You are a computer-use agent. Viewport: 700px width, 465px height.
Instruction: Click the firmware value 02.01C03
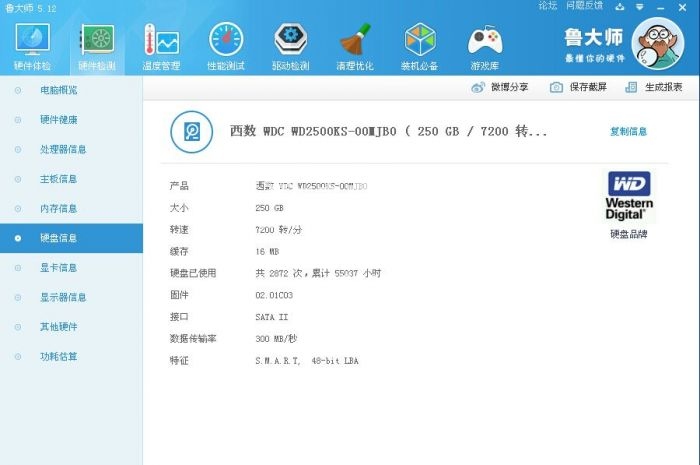pyautogui.click(x=274, y=295)
